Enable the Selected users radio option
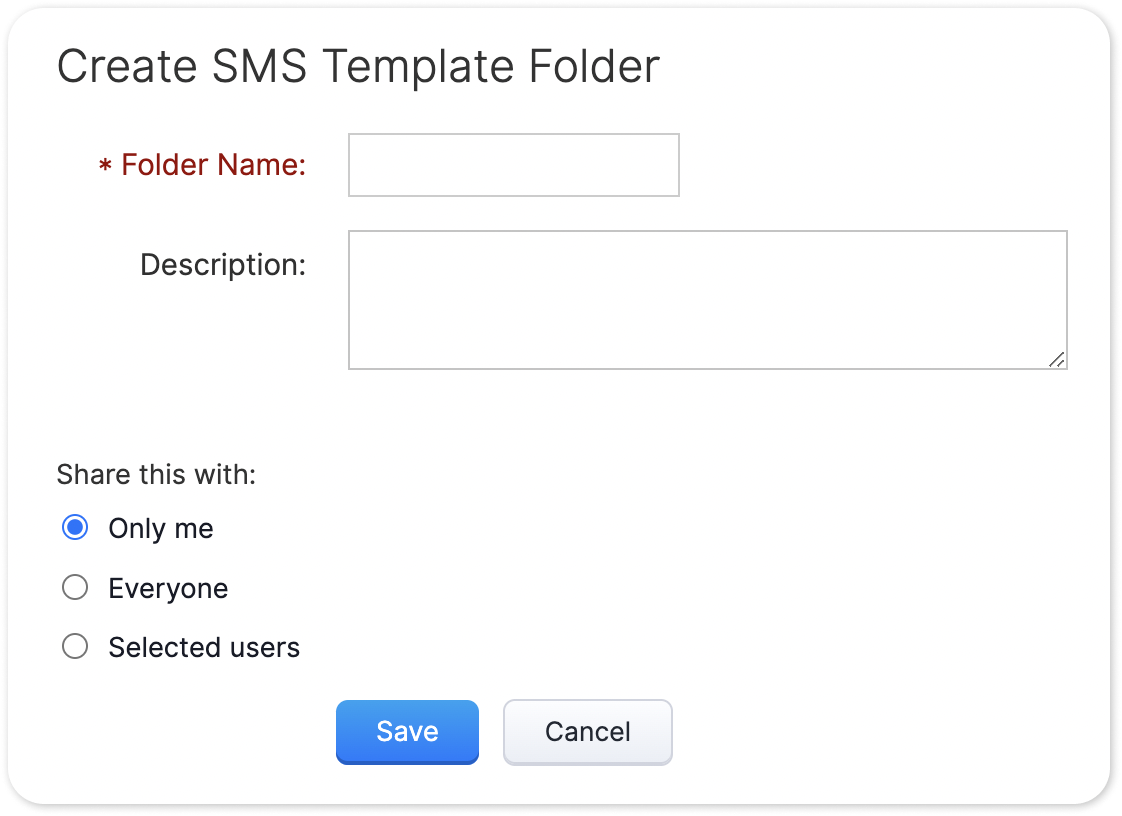Screen dimensions: 1122x816 (75, 647)
